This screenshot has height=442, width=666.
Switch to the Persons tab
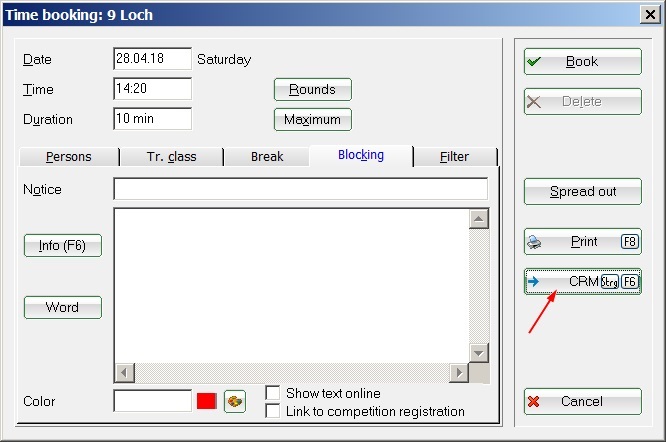coord(69,157)
